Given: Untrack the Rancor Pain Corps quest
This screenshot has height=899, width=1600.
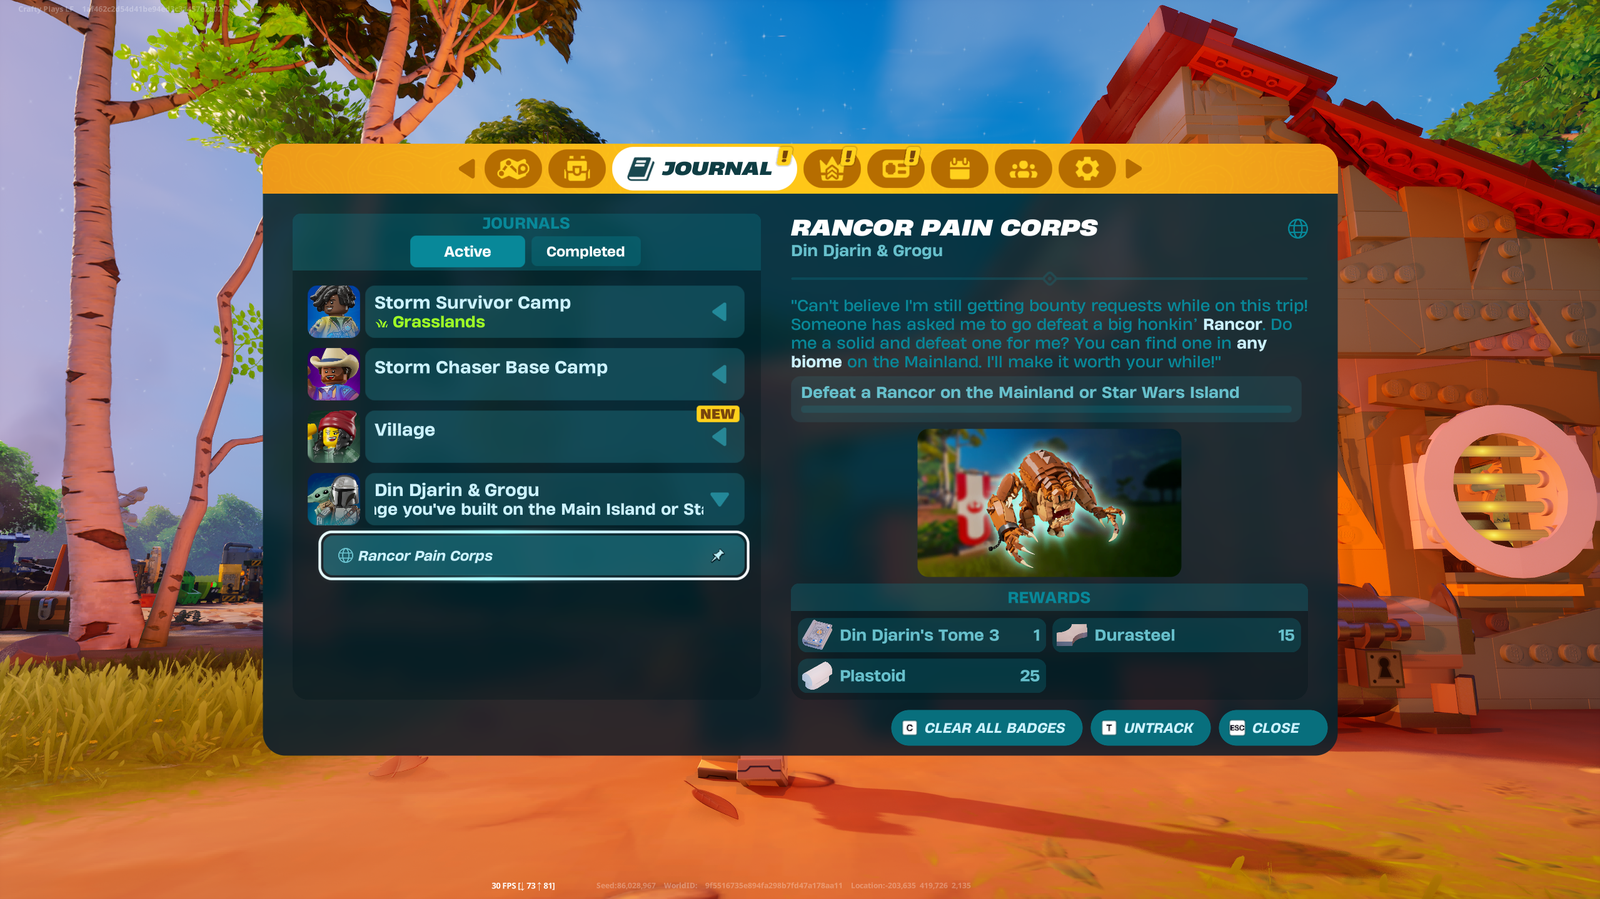Looking at the screenshot, I should [x=1150, y=728].
